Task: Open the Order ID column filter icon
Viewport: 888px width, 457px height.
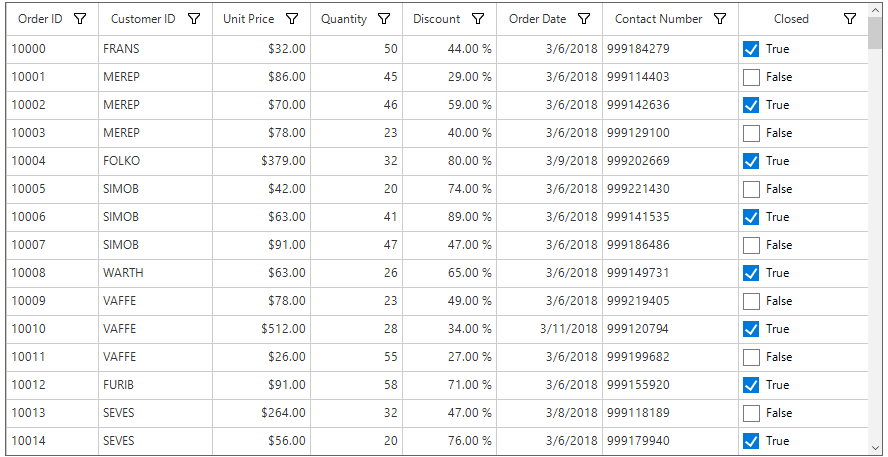Action: pos(80,19)
